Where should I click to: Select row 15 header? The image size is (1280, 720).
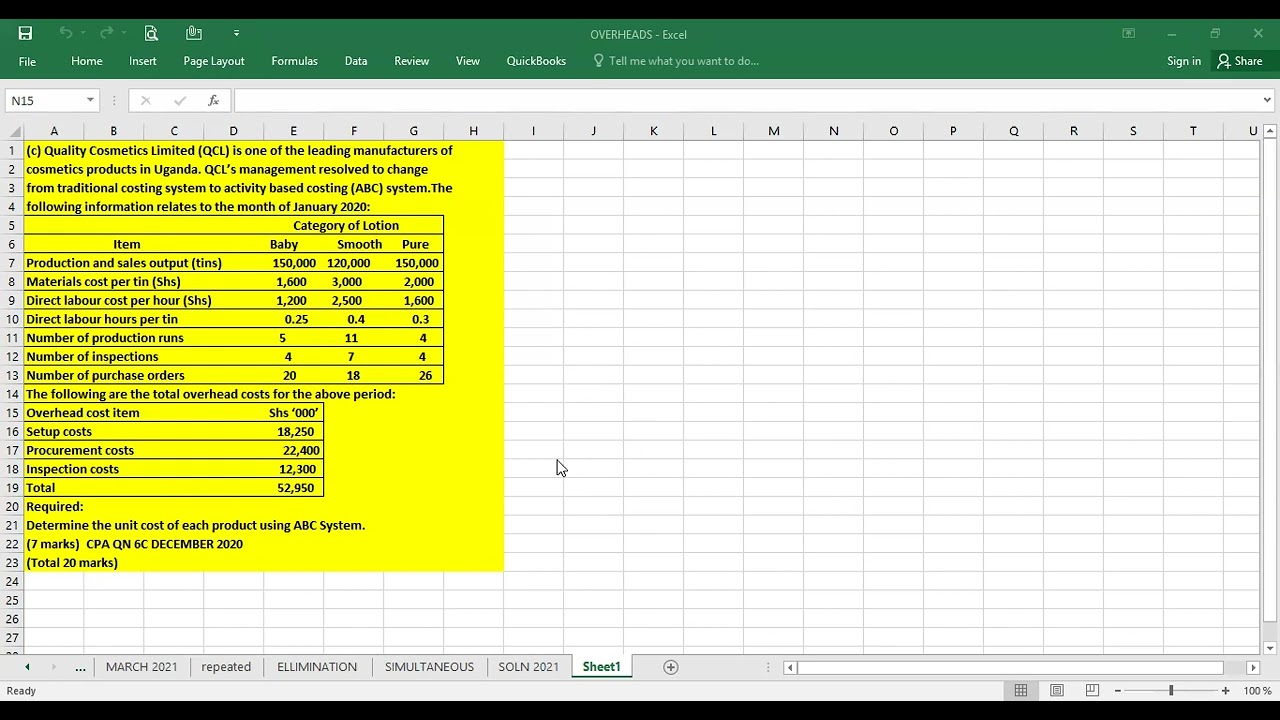tap(12, 412)
